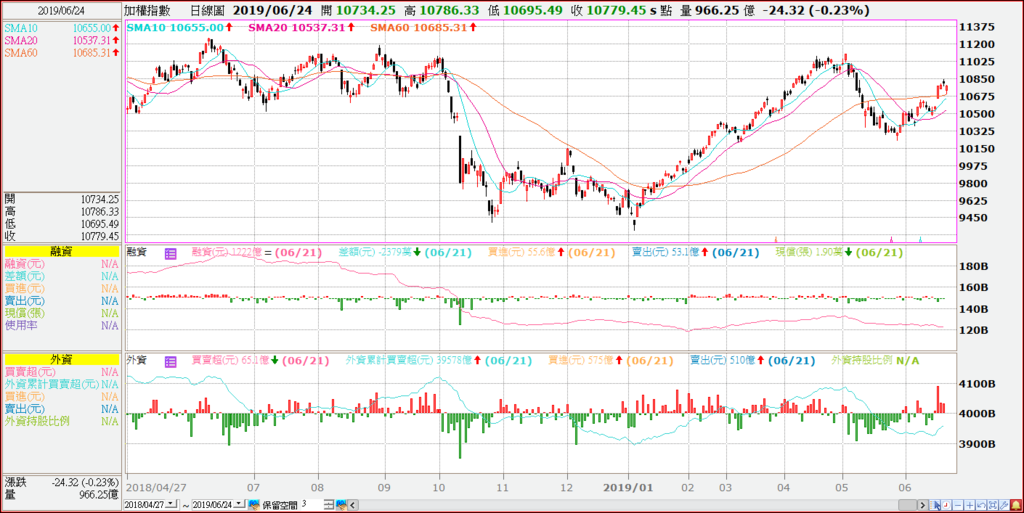The width and height of the screenshot is (1024, 513).
Task: Click 外資累計買賣超(元) row in left panel
Action: [x=61, y=384]
